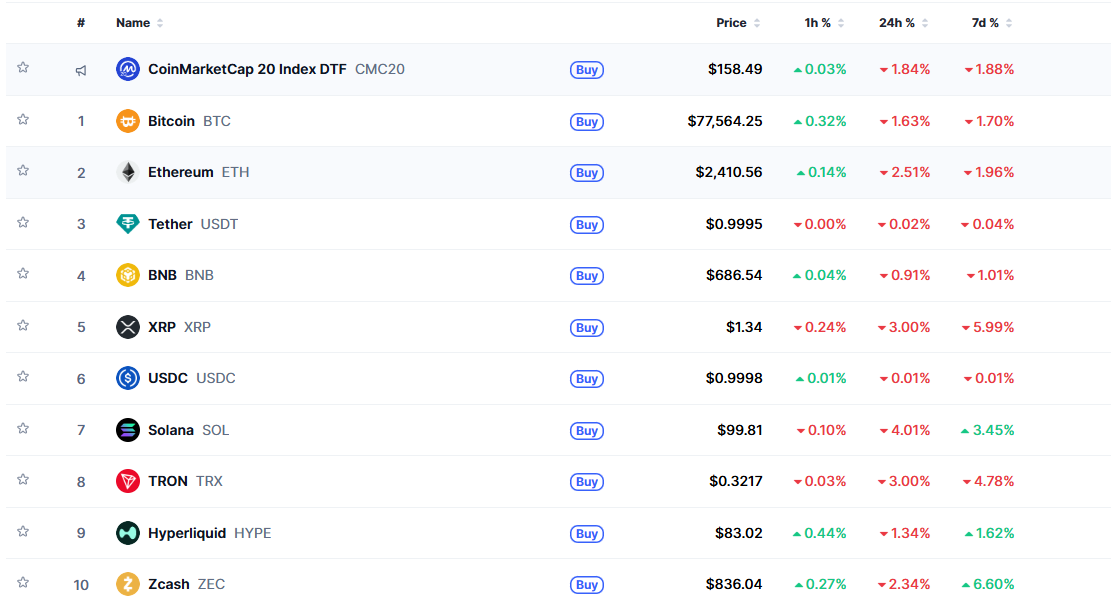Click the BNB coin logo
This screenshot has width=1111, height=609.
point(128,275)
